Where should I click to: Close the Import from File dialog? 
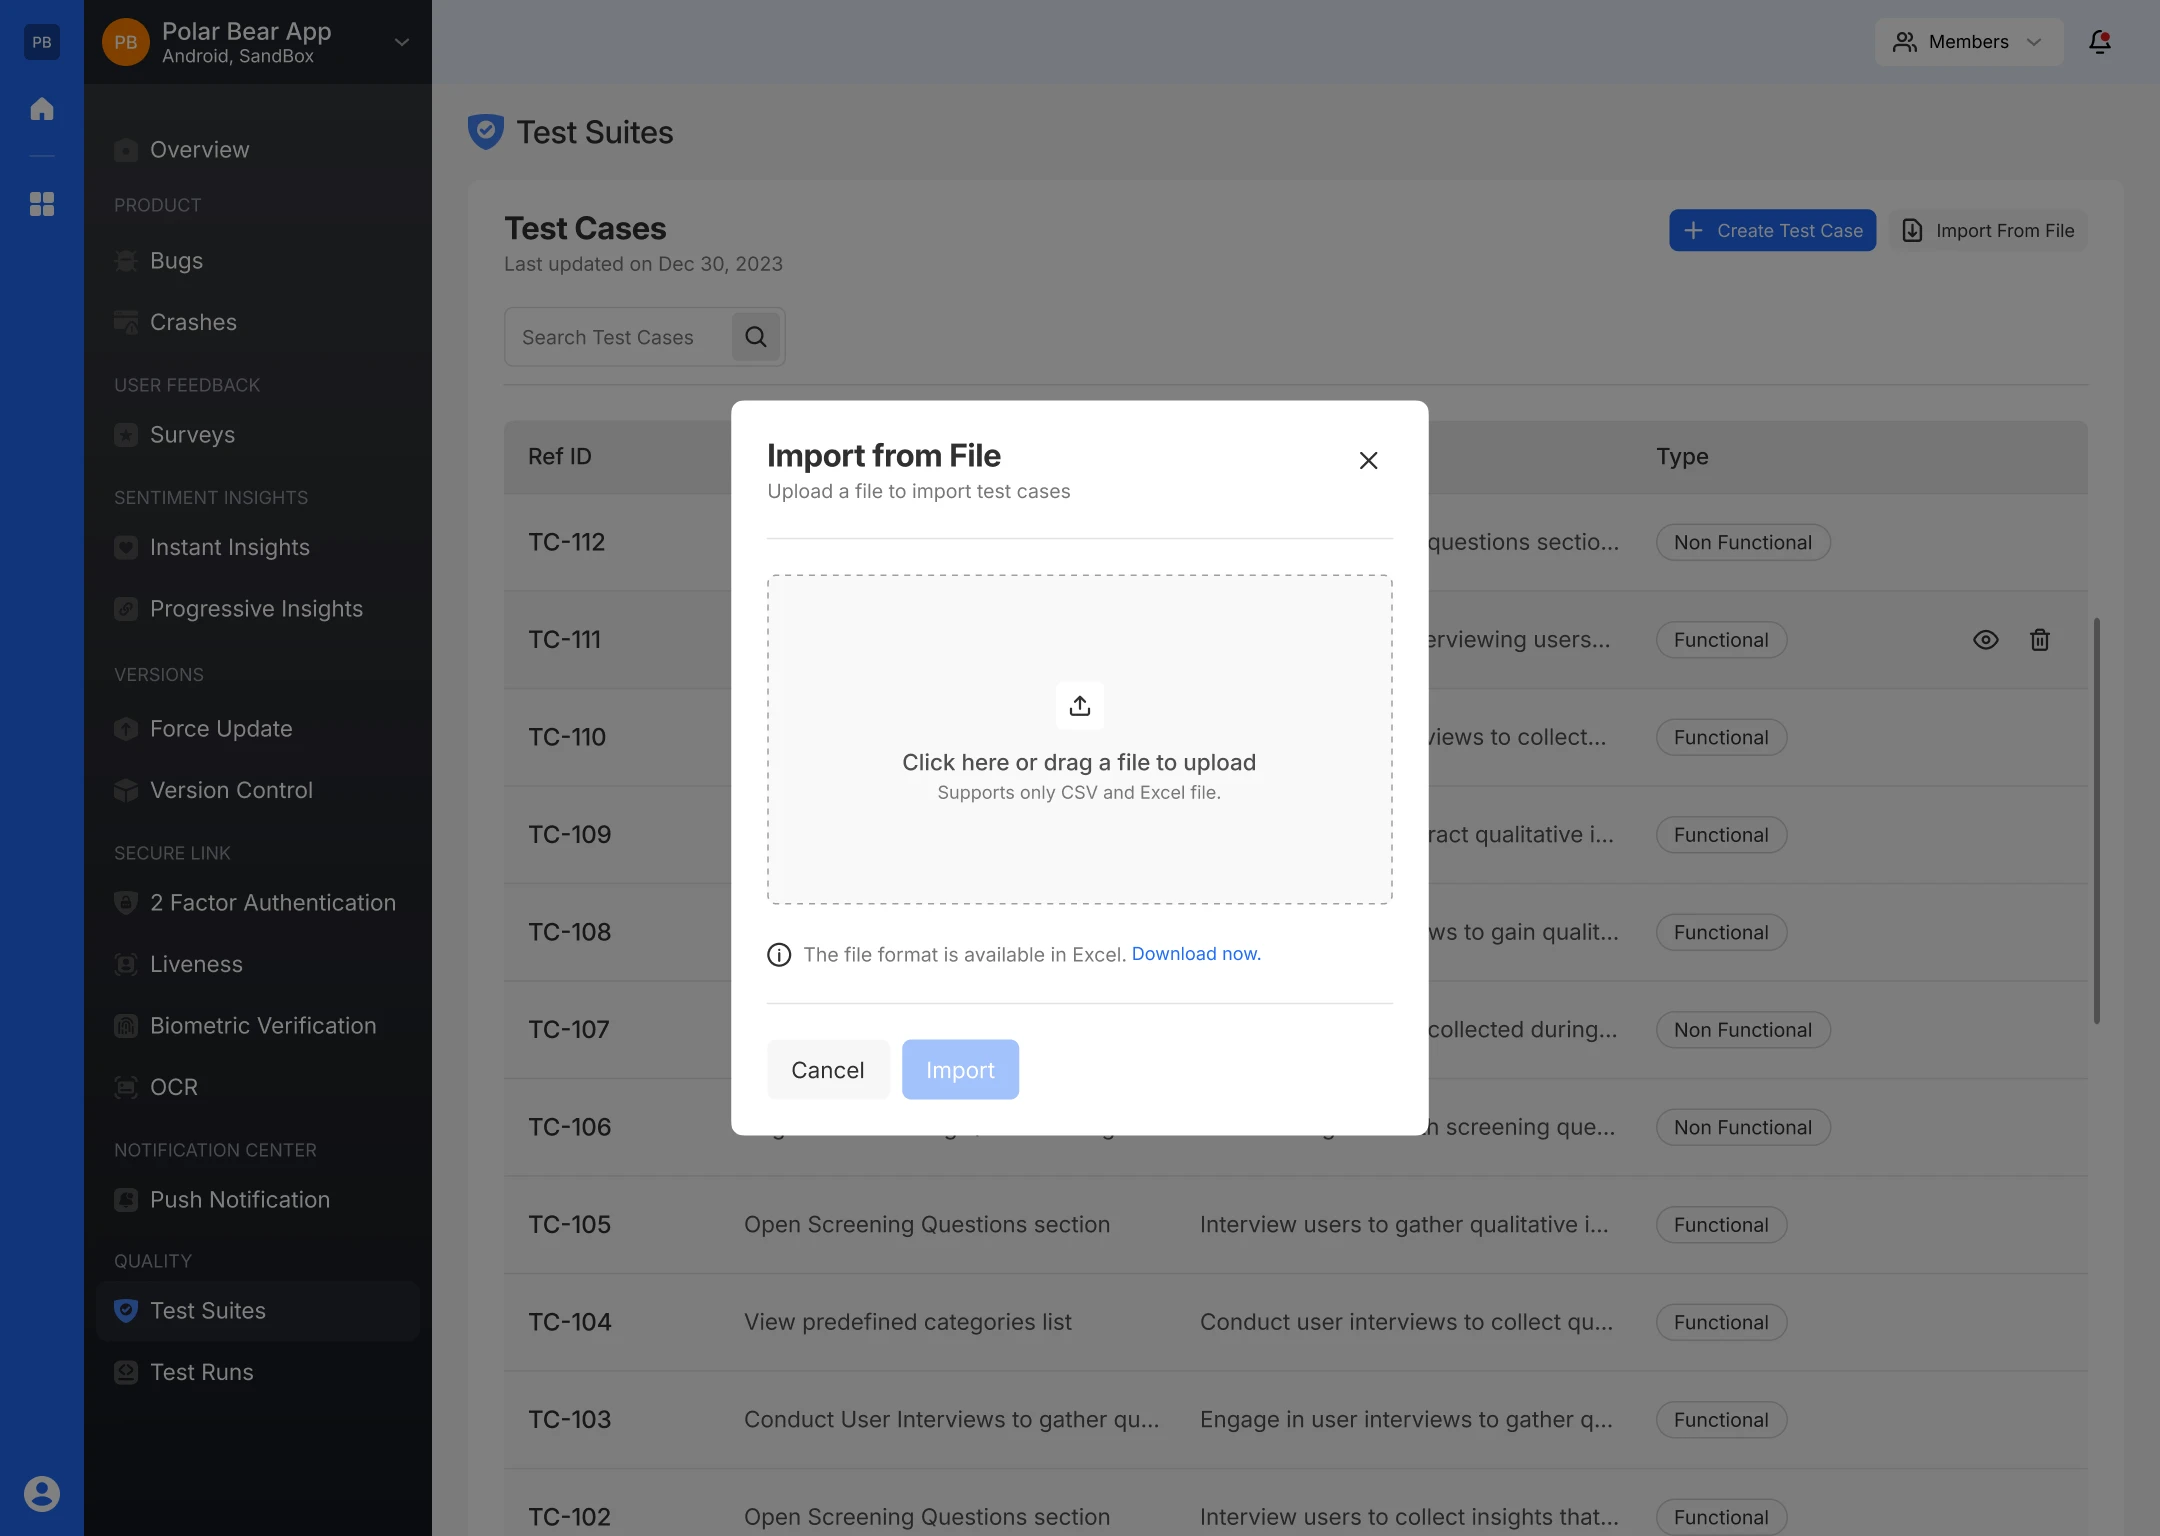click(x=1369, y=460)
